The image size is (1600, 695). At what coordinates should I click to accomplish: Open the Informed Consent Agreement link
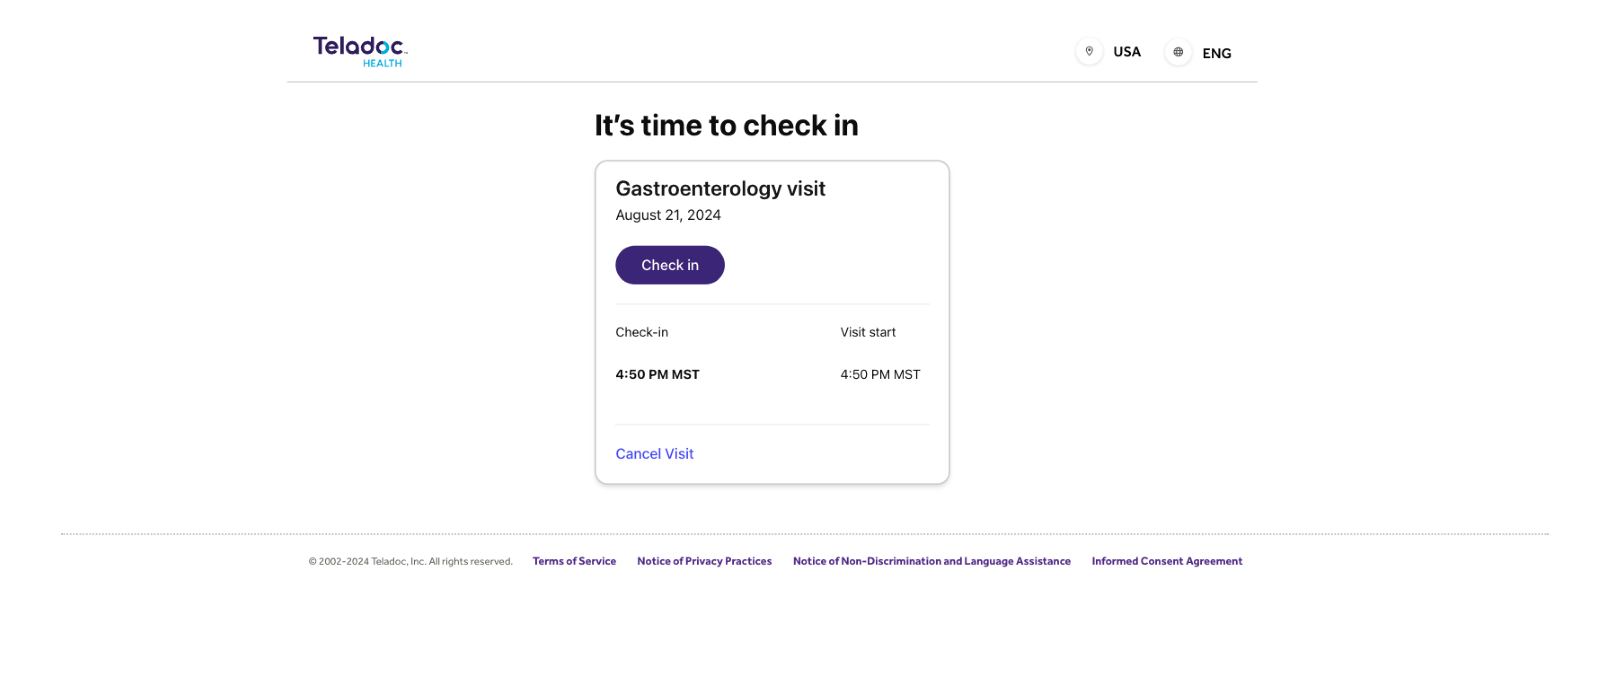(1167, 561)
